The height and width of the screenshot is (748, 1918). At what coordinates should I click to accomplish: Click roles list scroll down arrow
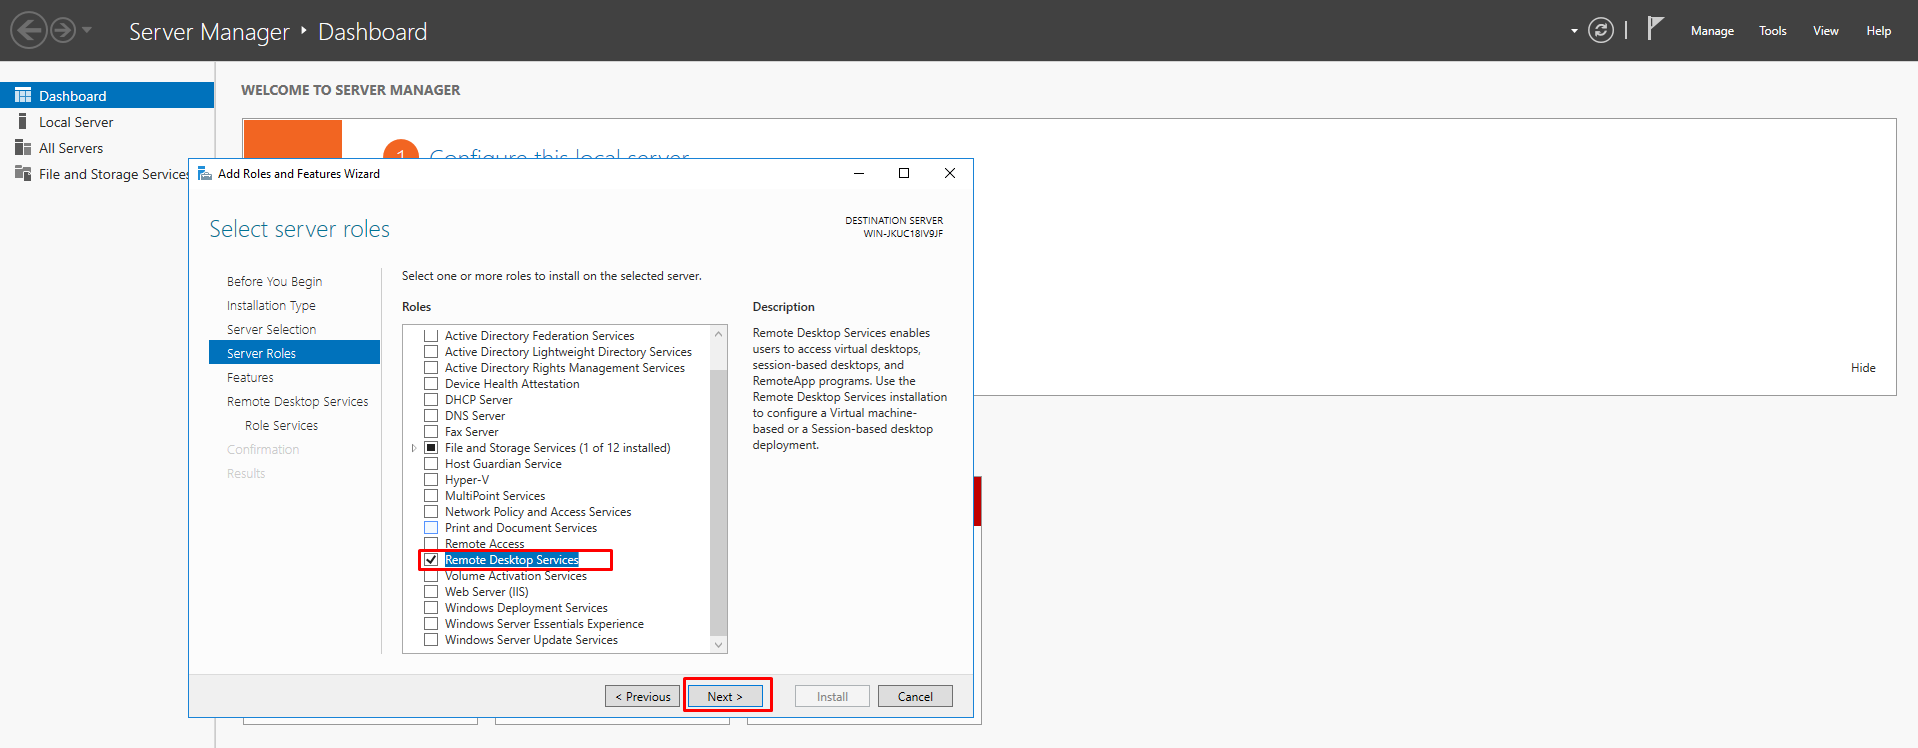click(x=718, y=645)
